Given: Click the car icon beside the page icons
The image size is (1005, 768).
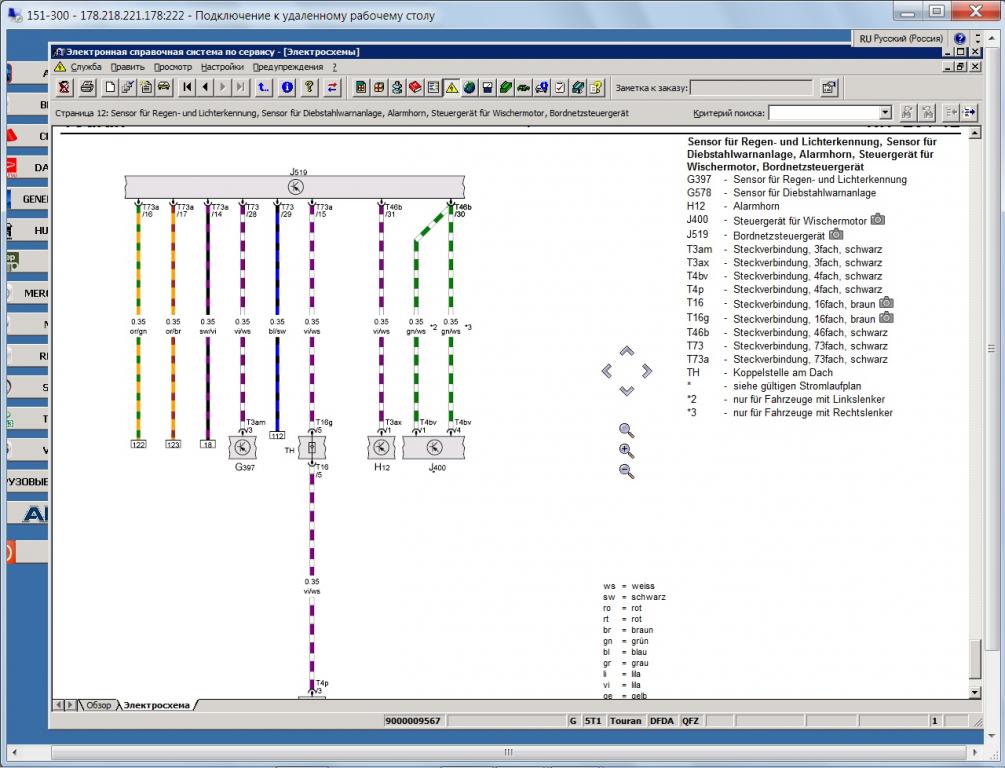Looking at the screenshot, I should (164, 87).
